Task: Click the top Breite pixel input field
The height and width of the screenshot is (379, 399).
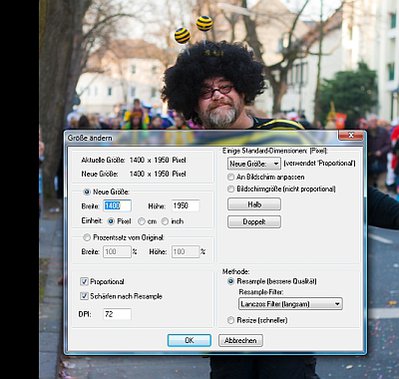Action: click(117, 206)
